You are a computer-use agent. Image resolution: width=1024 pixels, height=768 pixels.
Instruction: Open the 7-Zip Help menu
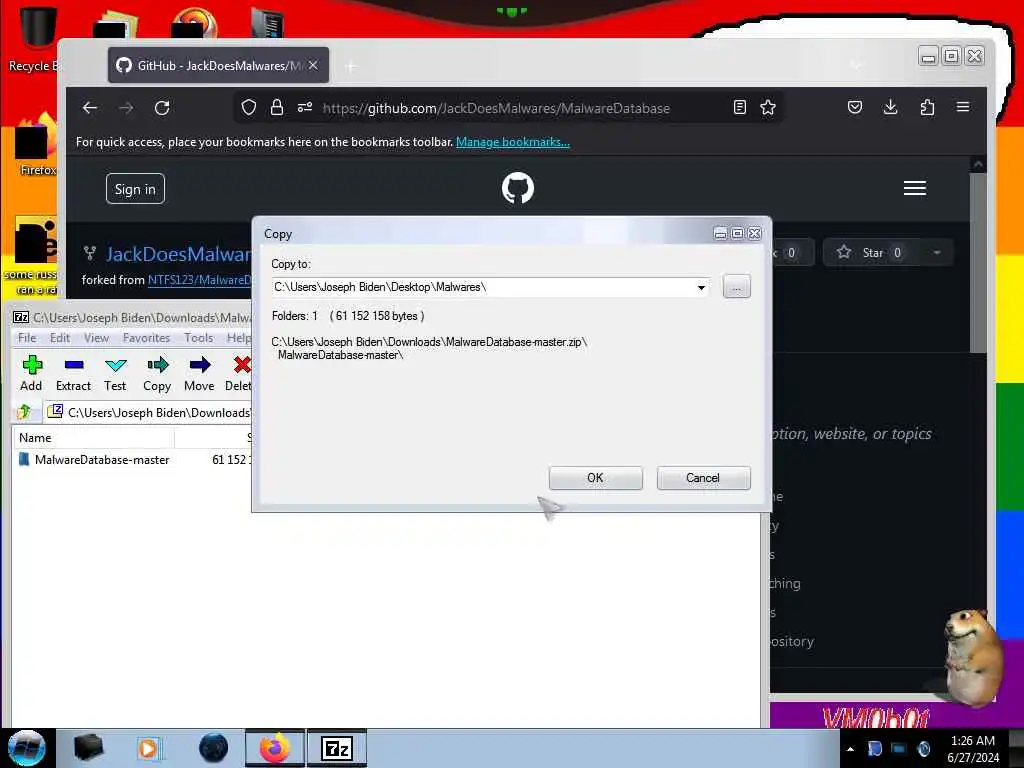(x=238, y=338)
